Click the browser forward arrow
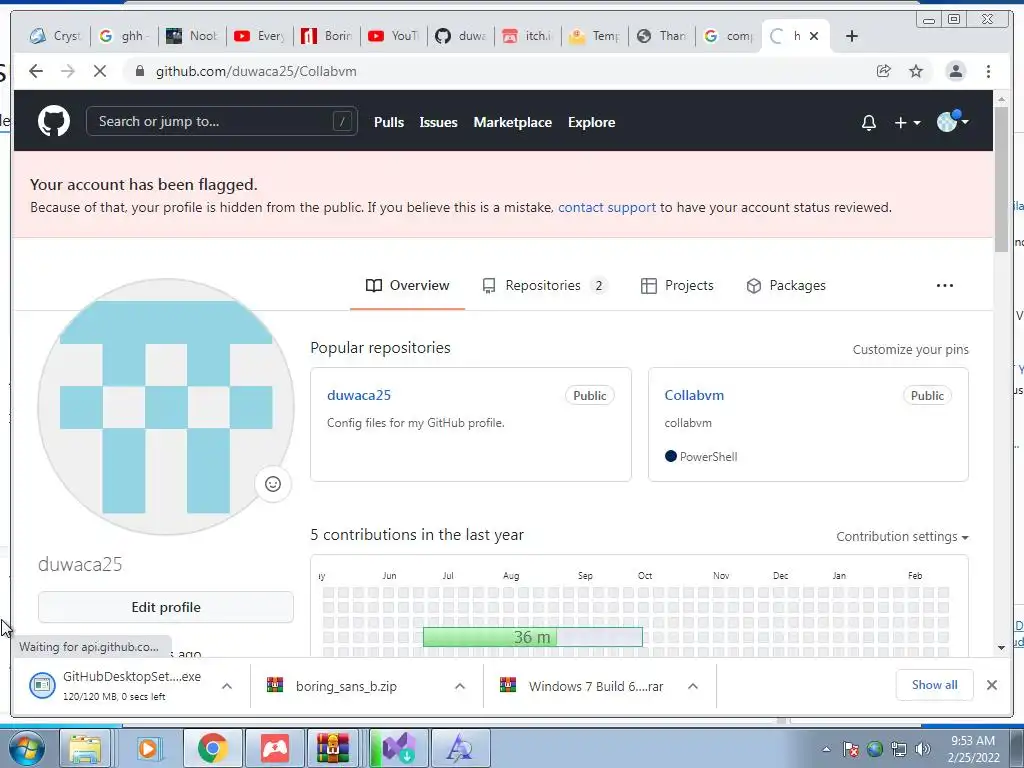1024x768 pixels. [67, 71]
